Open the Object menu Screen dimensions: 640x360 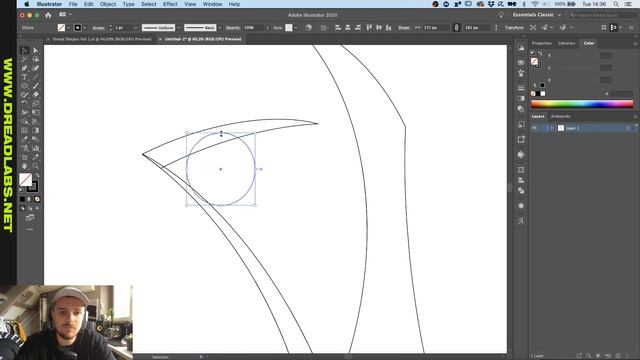[108, 4]
